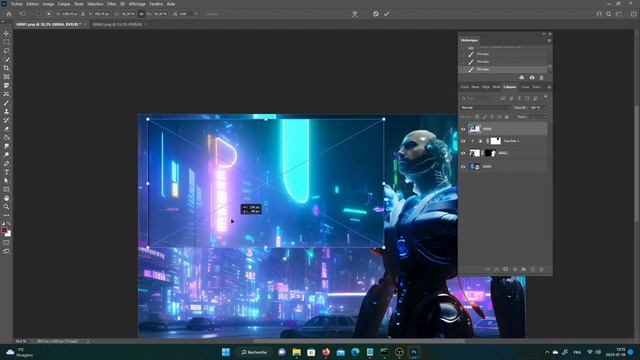The image size is (640, 360).
Task: Select the Courbes 1 mask thumbnail
Action: [496, 141]
